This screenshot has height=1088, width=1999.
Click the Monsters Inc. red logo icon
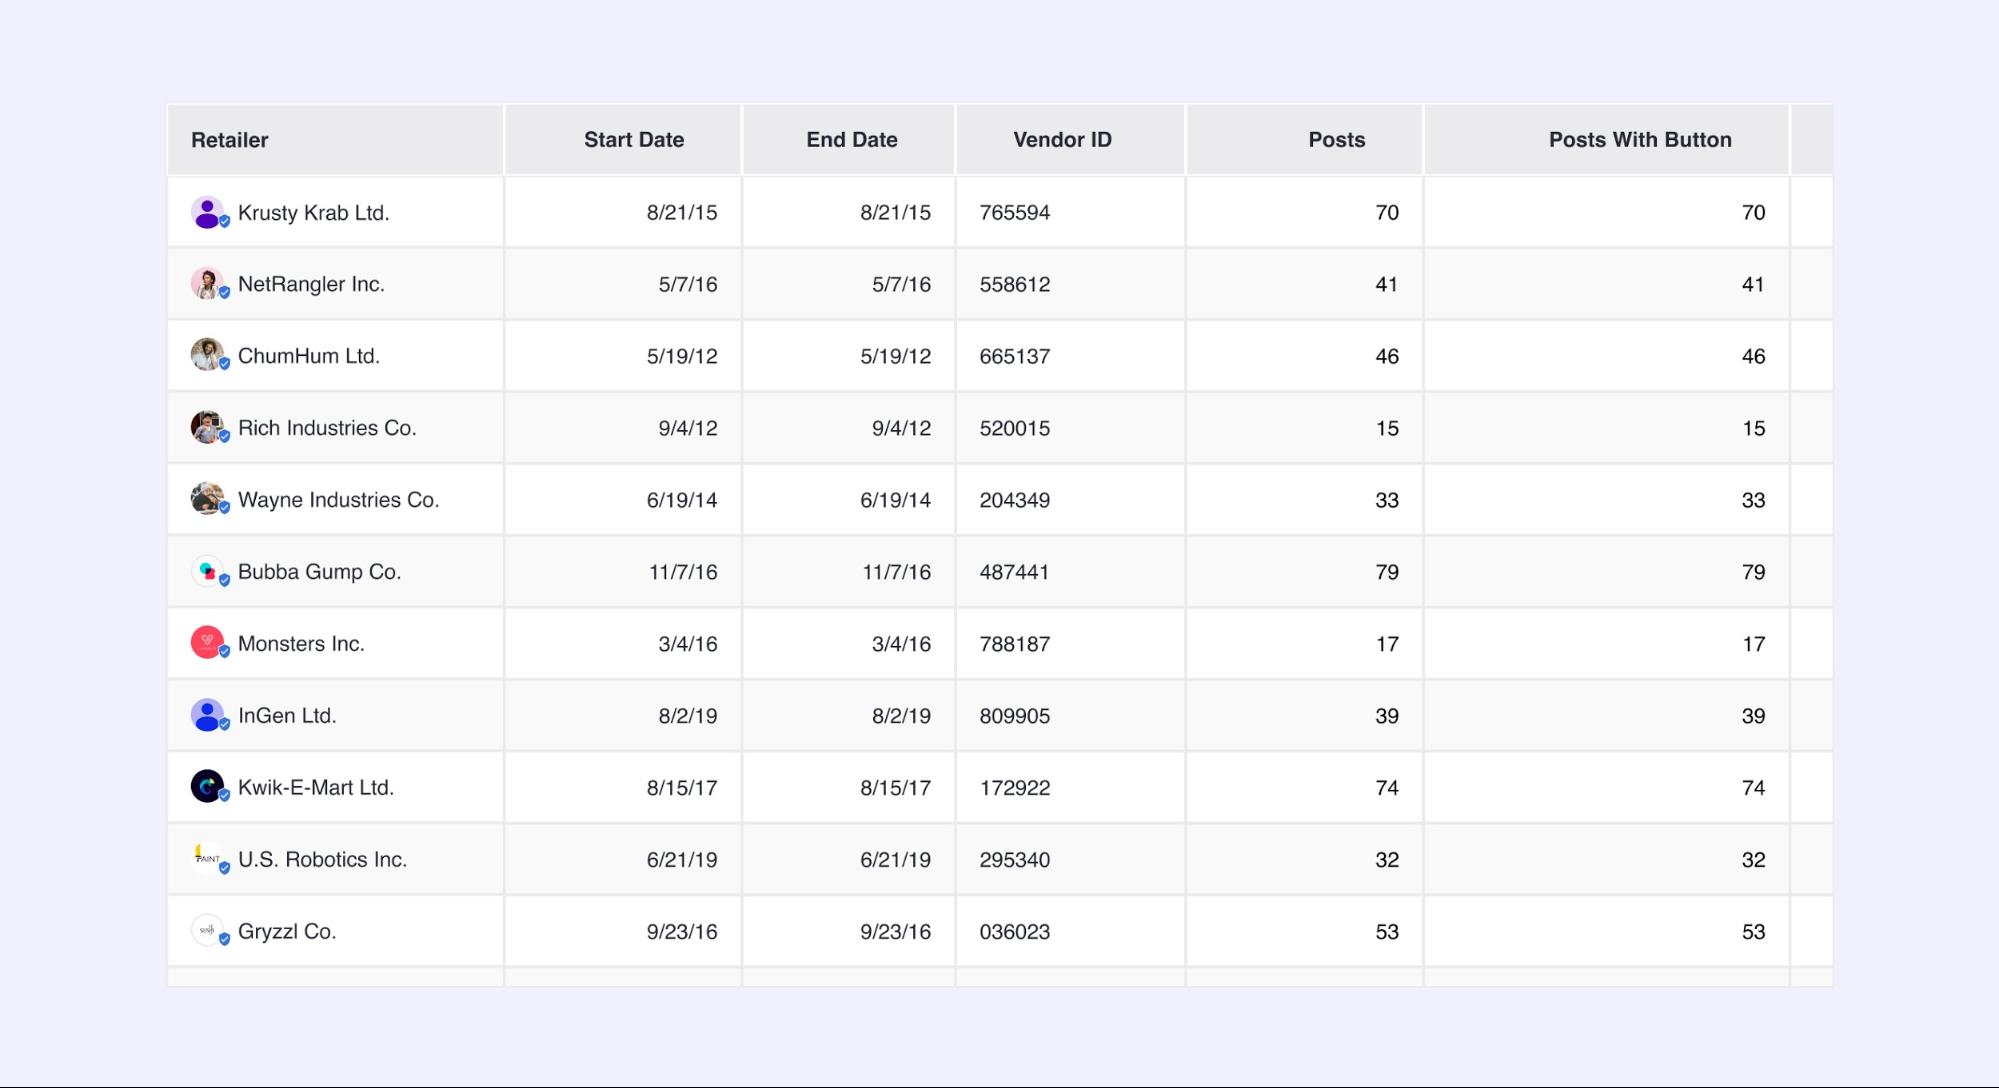pos(207,643)
